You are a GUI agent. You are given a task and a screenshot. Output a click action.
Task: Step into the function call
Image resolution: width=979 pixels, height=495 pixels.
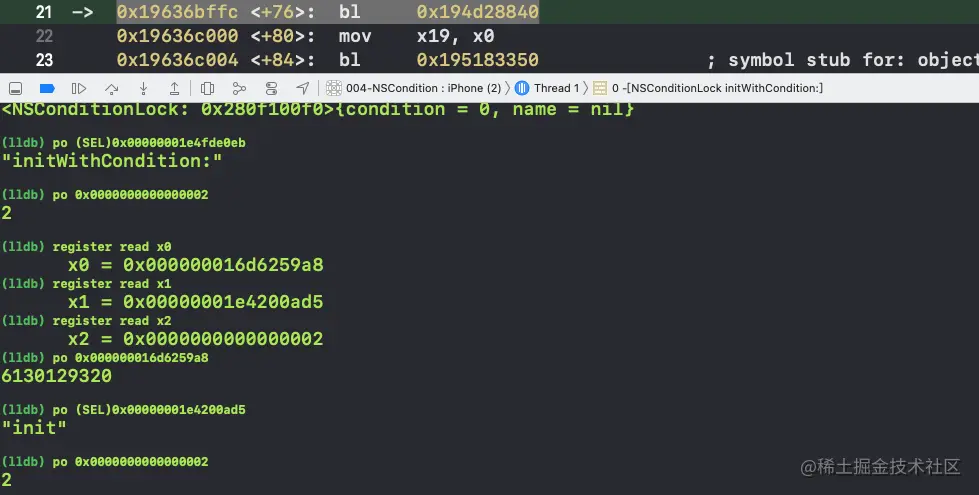(x=144, y=89)
